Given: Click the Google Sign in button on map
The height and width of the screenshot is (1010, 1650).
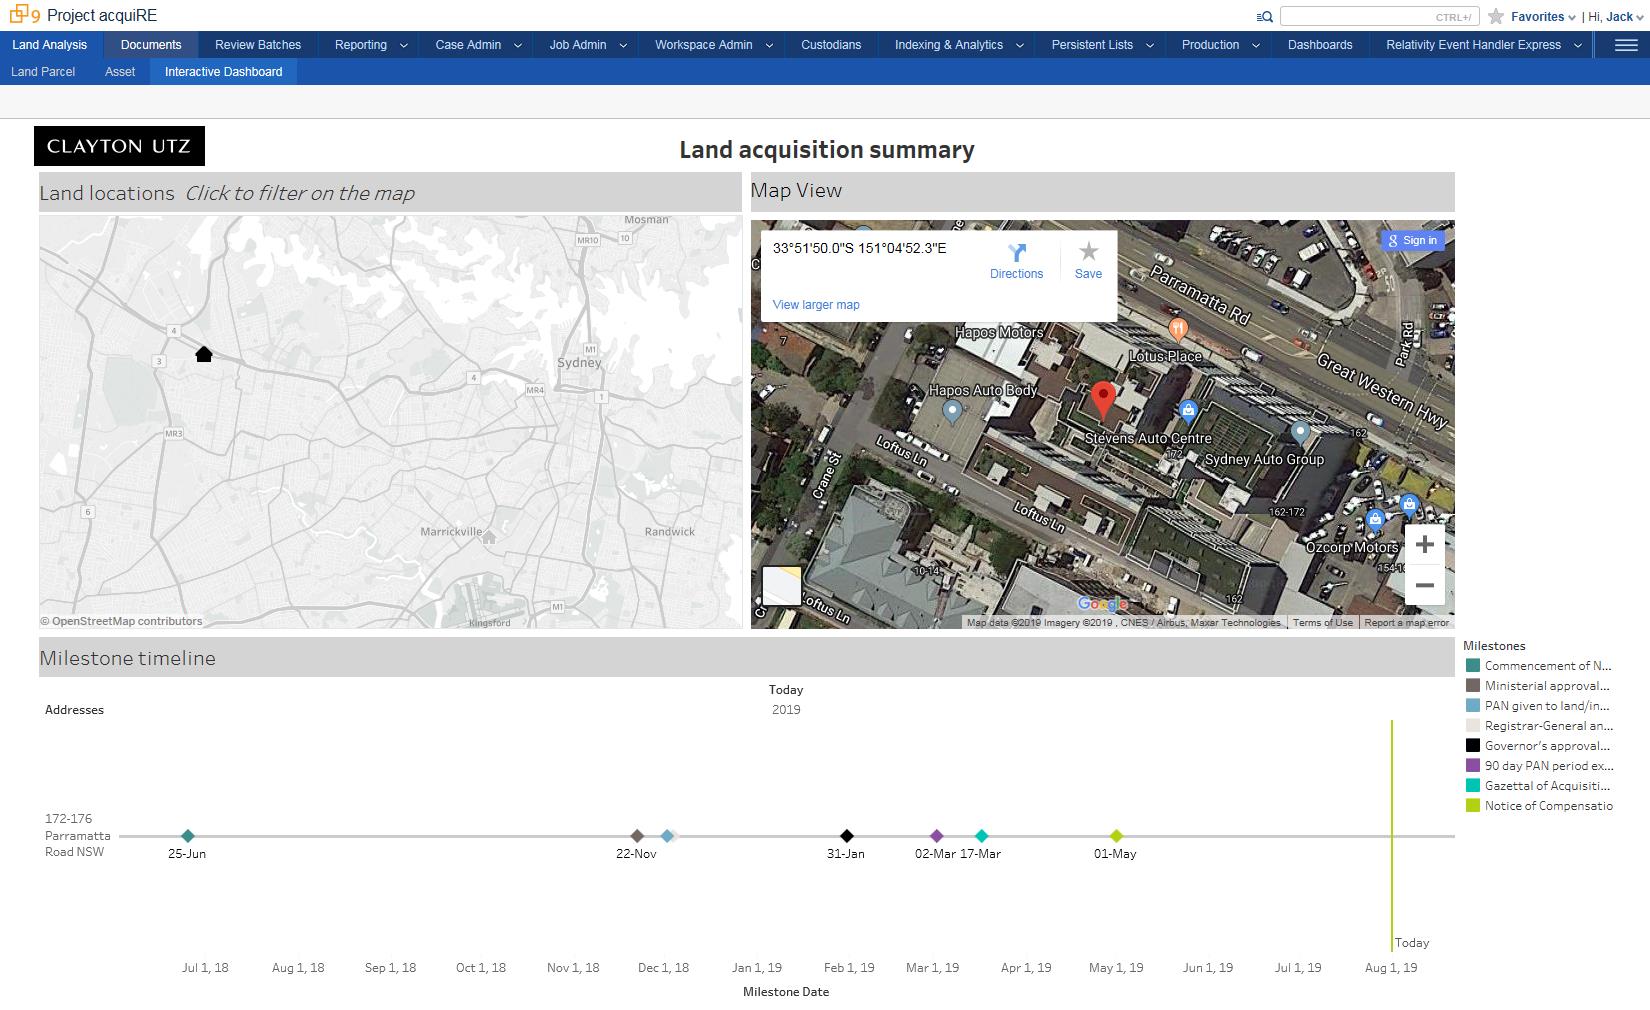Looking at the screenshot, I should pos(1412,240).
